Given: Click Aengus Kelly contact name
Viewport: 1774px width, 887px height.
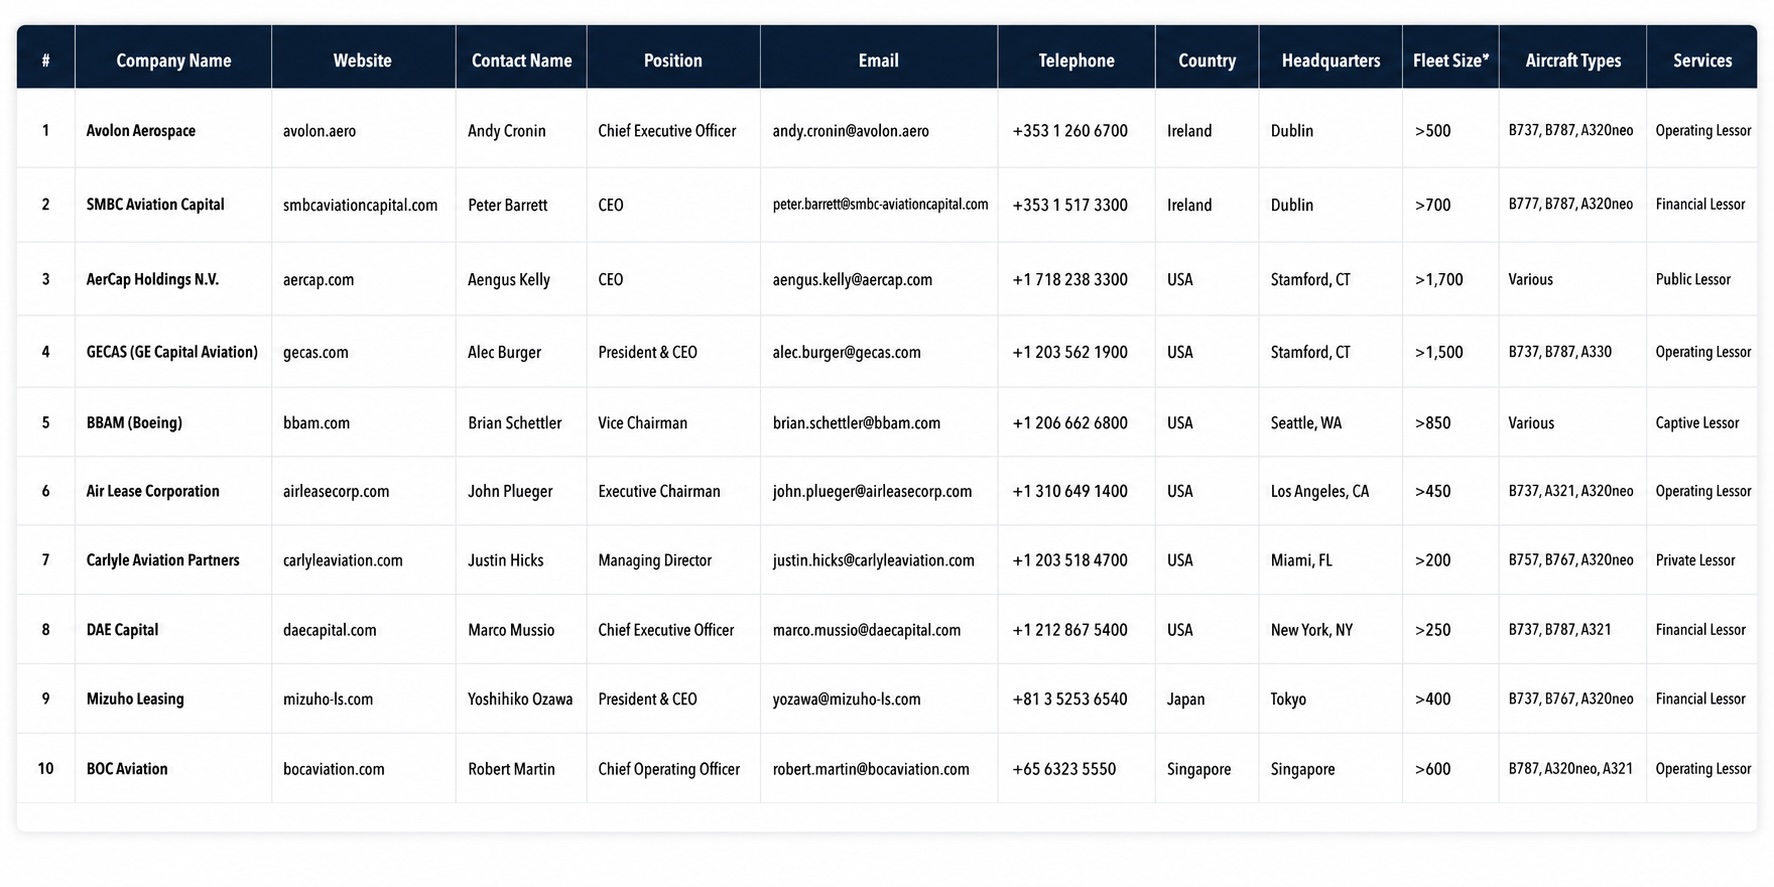Looking at the screenshot, I should (x=509, y=280).
